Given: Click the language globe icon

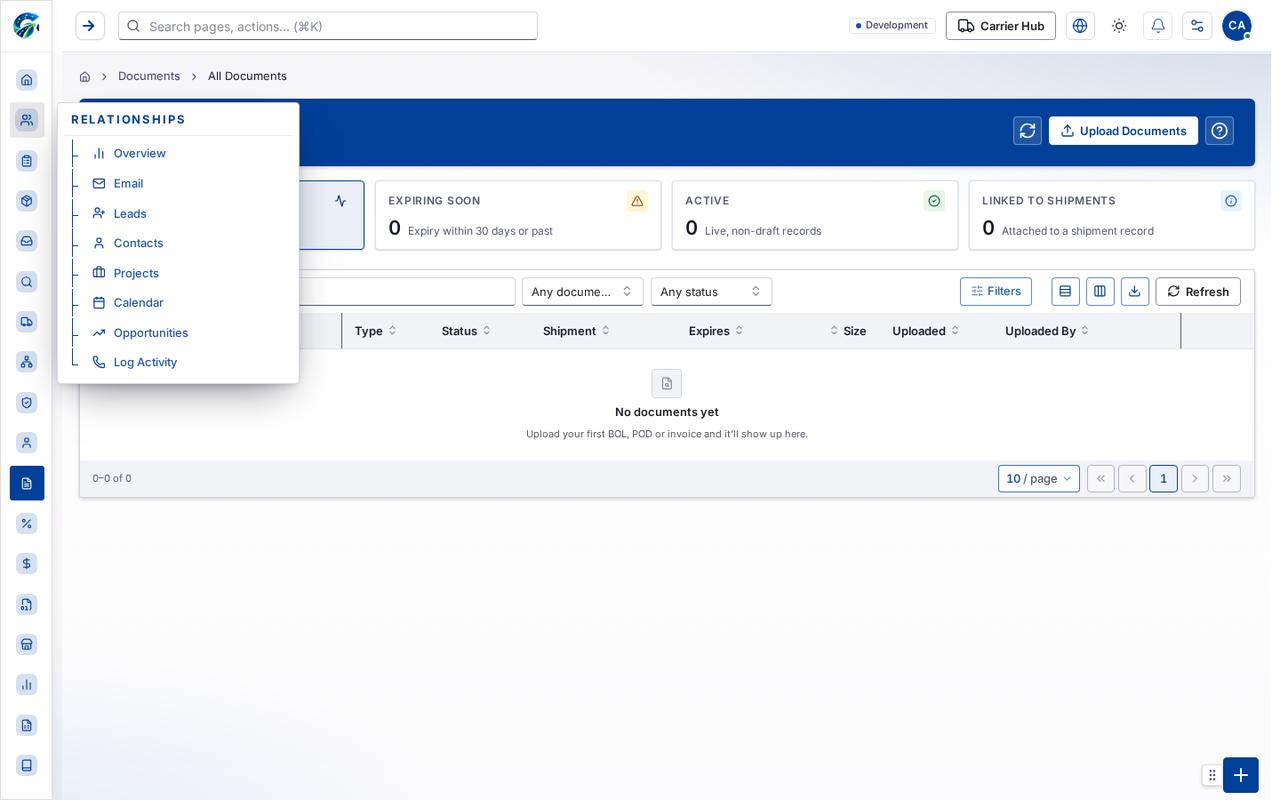Looking at the screenshot, I should [1080, 26].
